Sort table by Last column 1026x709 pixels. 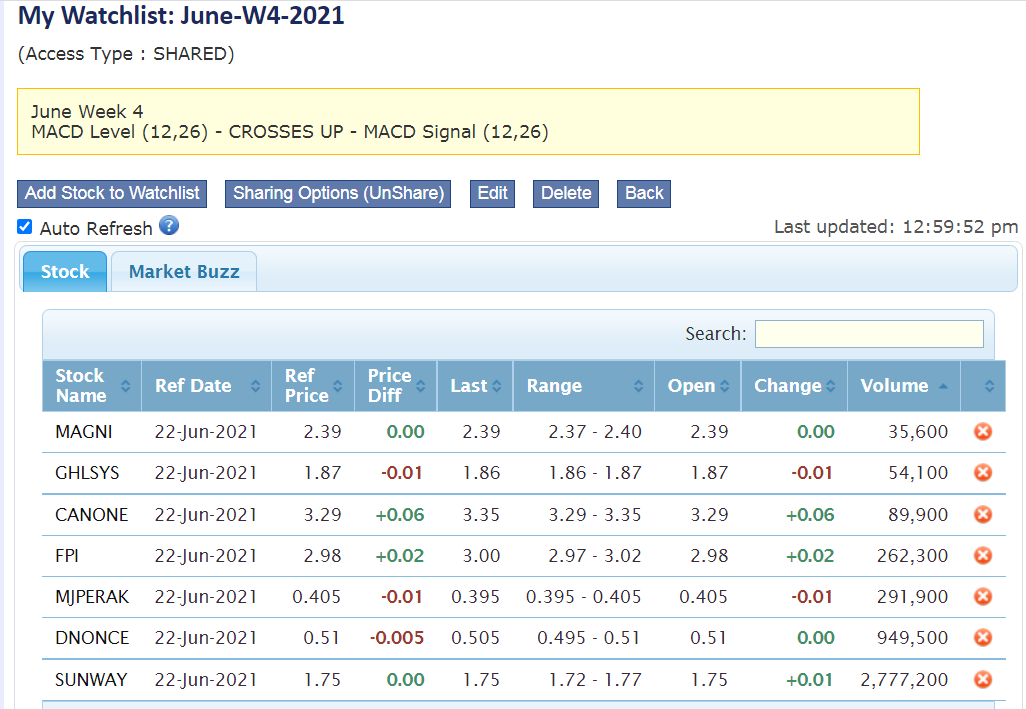point(475,386)
